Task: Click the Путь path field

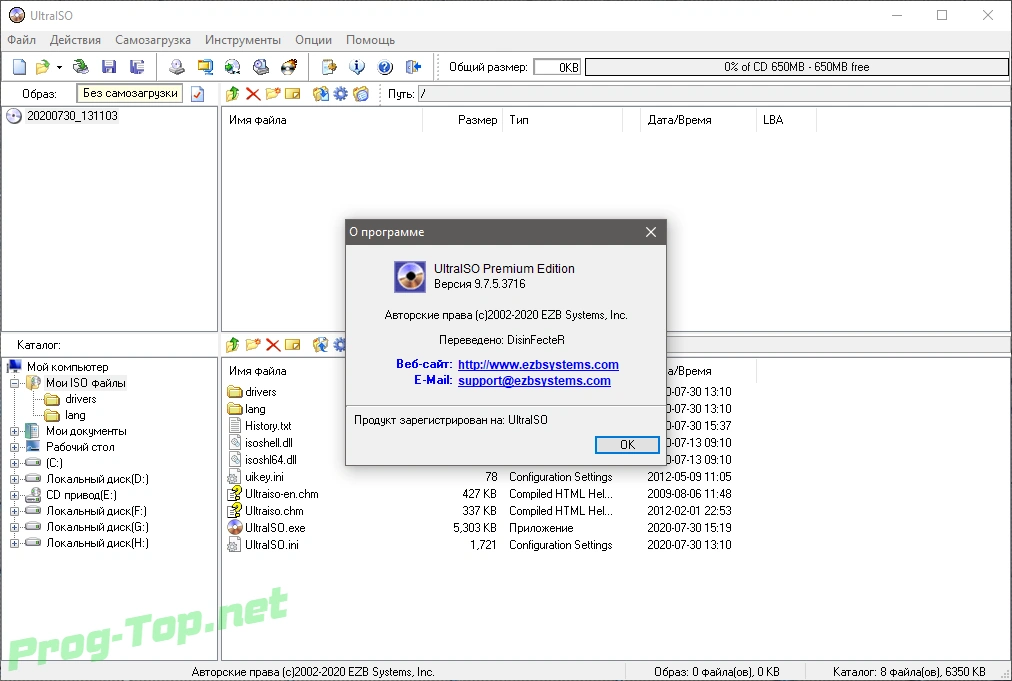Action: click(714, 94)
